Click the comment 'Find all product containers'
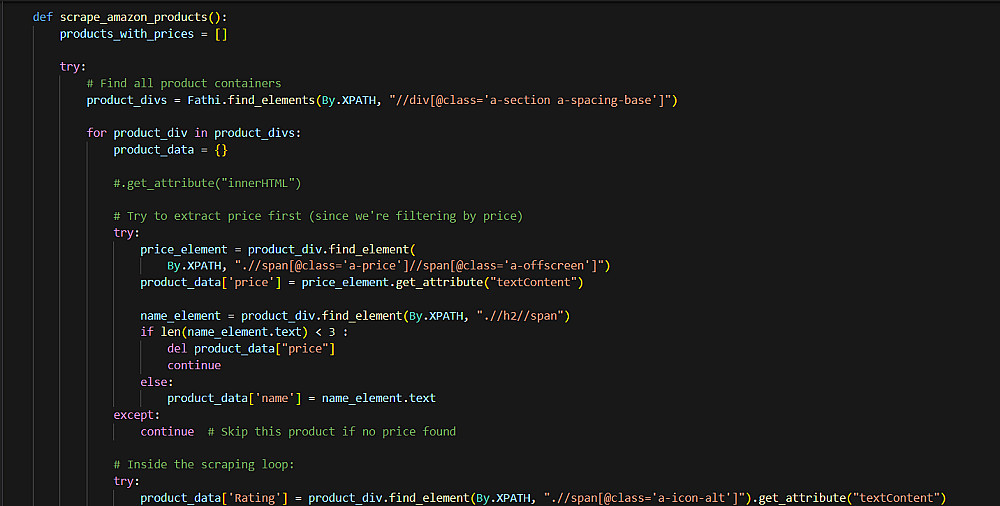This screenshot has width=1000, height=506. click(x=184, y=83)
